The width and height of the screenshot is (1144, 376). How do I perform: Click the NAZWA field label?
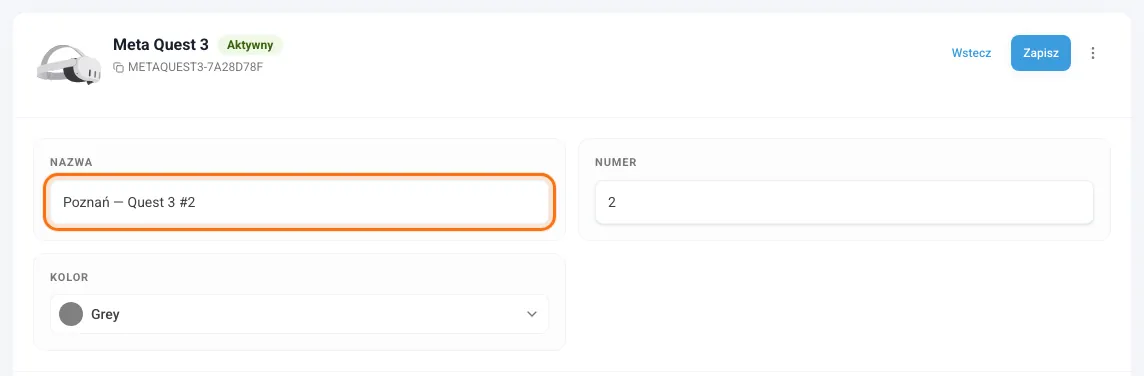pos(71,162)
